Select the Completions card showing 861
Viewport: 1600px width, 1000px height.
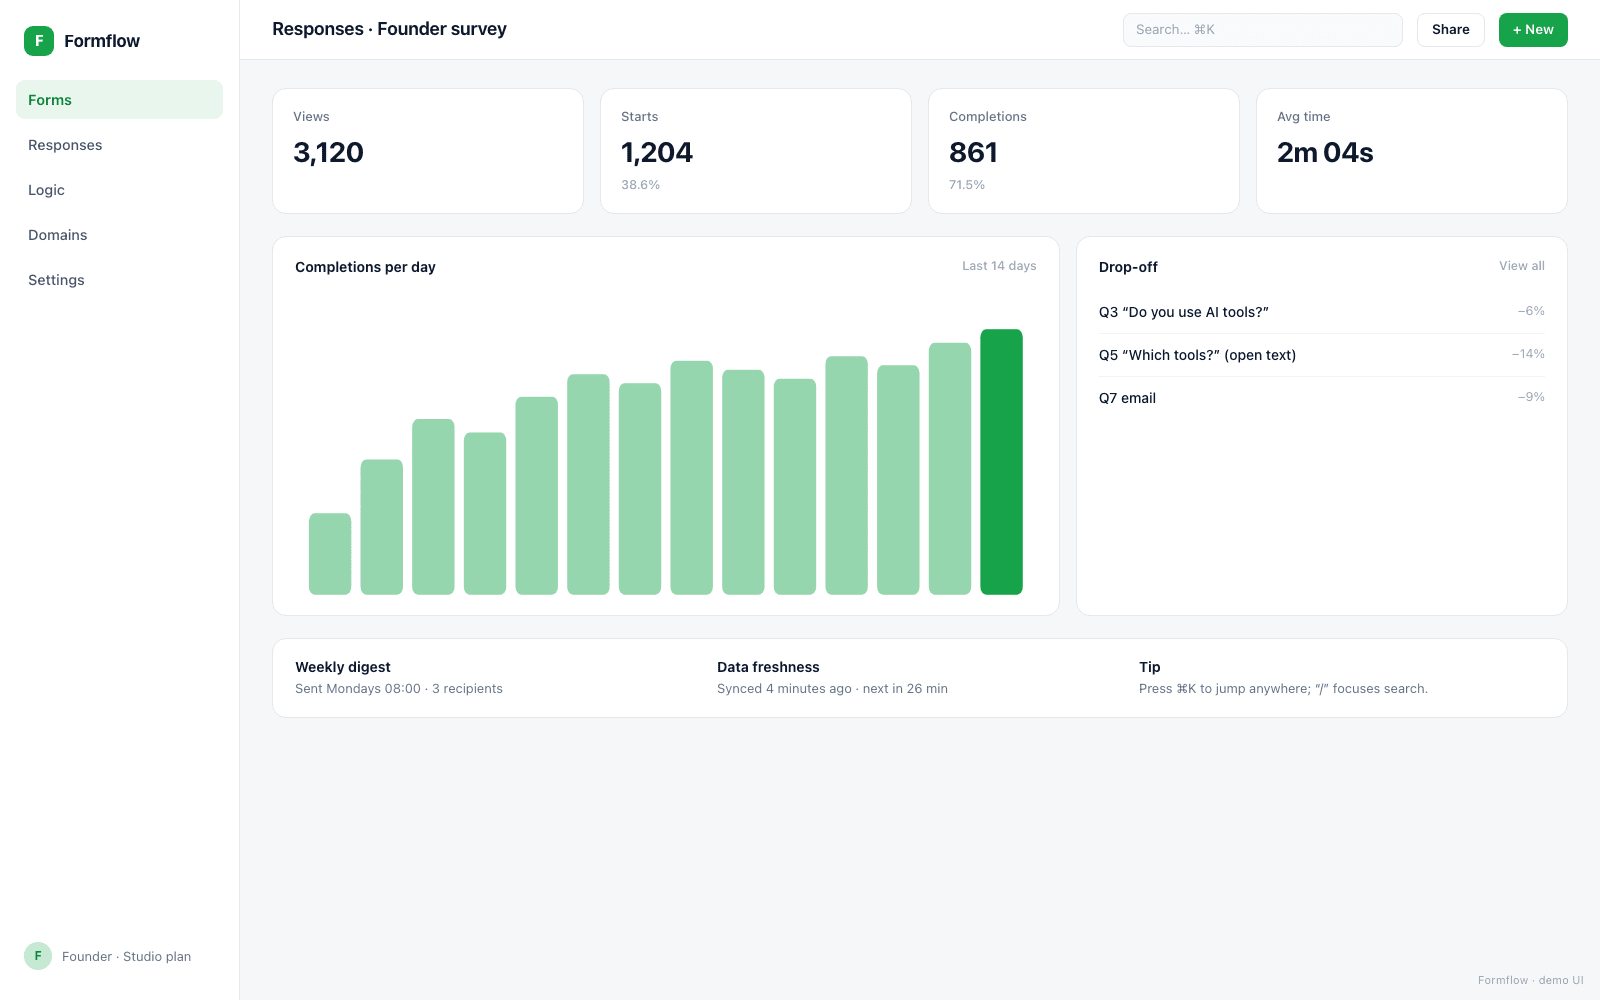(x=1084, y=151)
